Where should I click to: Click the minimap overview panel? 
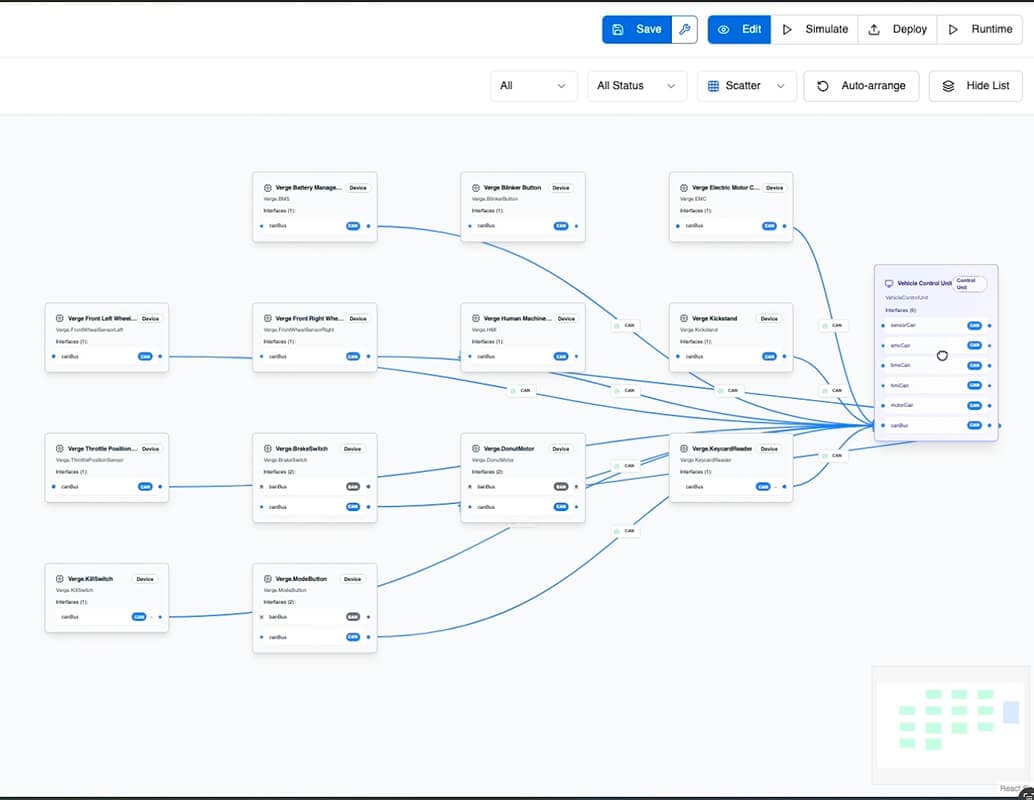pos(950,724)
